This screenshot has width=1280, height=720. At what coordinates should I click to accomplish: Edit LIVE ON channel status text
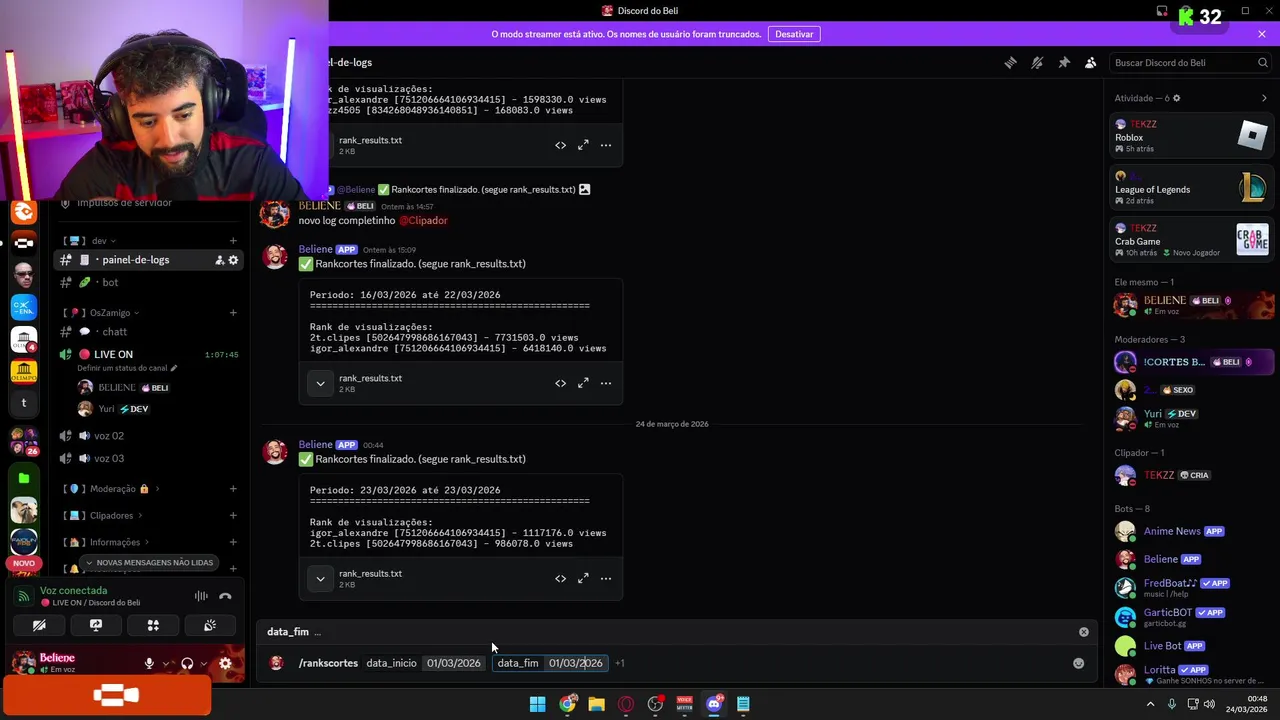pyautogui.click(x=127, y=369)
